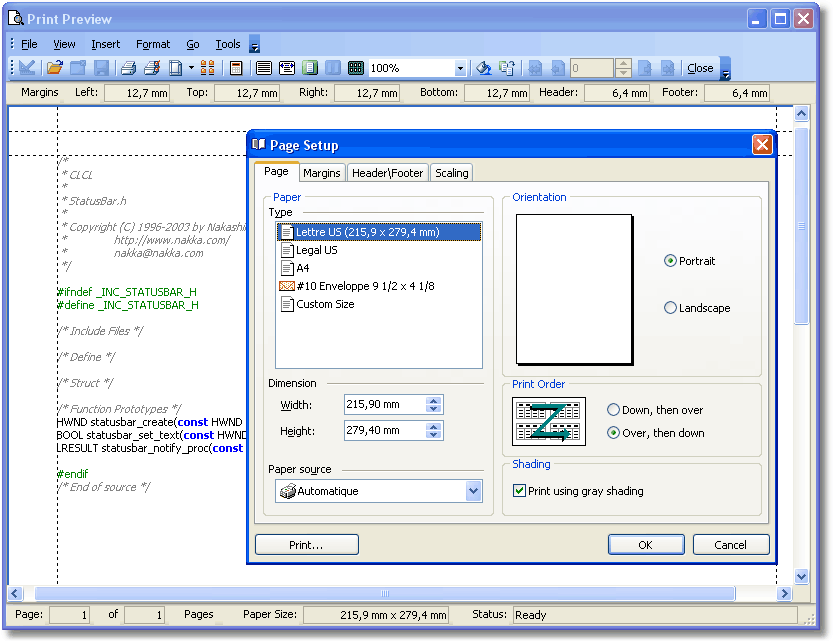Decrease the Width spinner value

(x=433, y=408)
